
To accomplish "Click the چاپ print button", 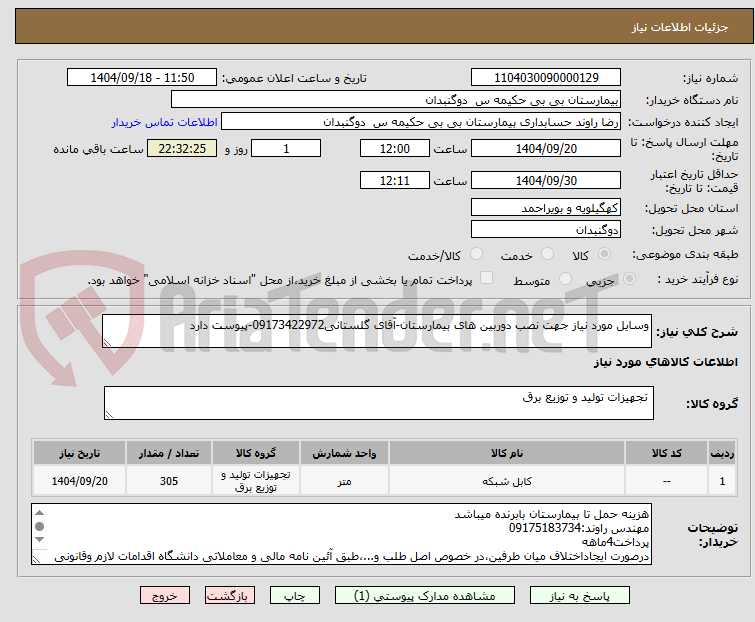I will pyautogui.click(x=294, y=596).
